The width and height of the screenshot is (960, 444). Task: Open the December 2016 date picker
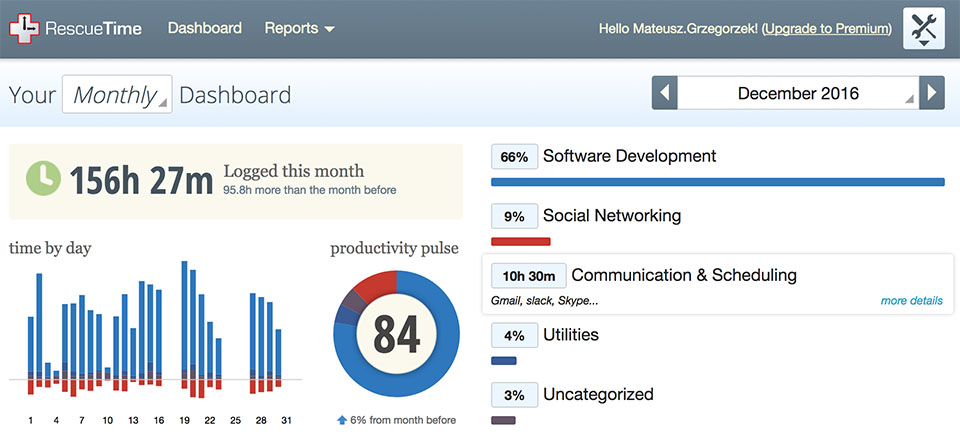(x=798, y=93)
